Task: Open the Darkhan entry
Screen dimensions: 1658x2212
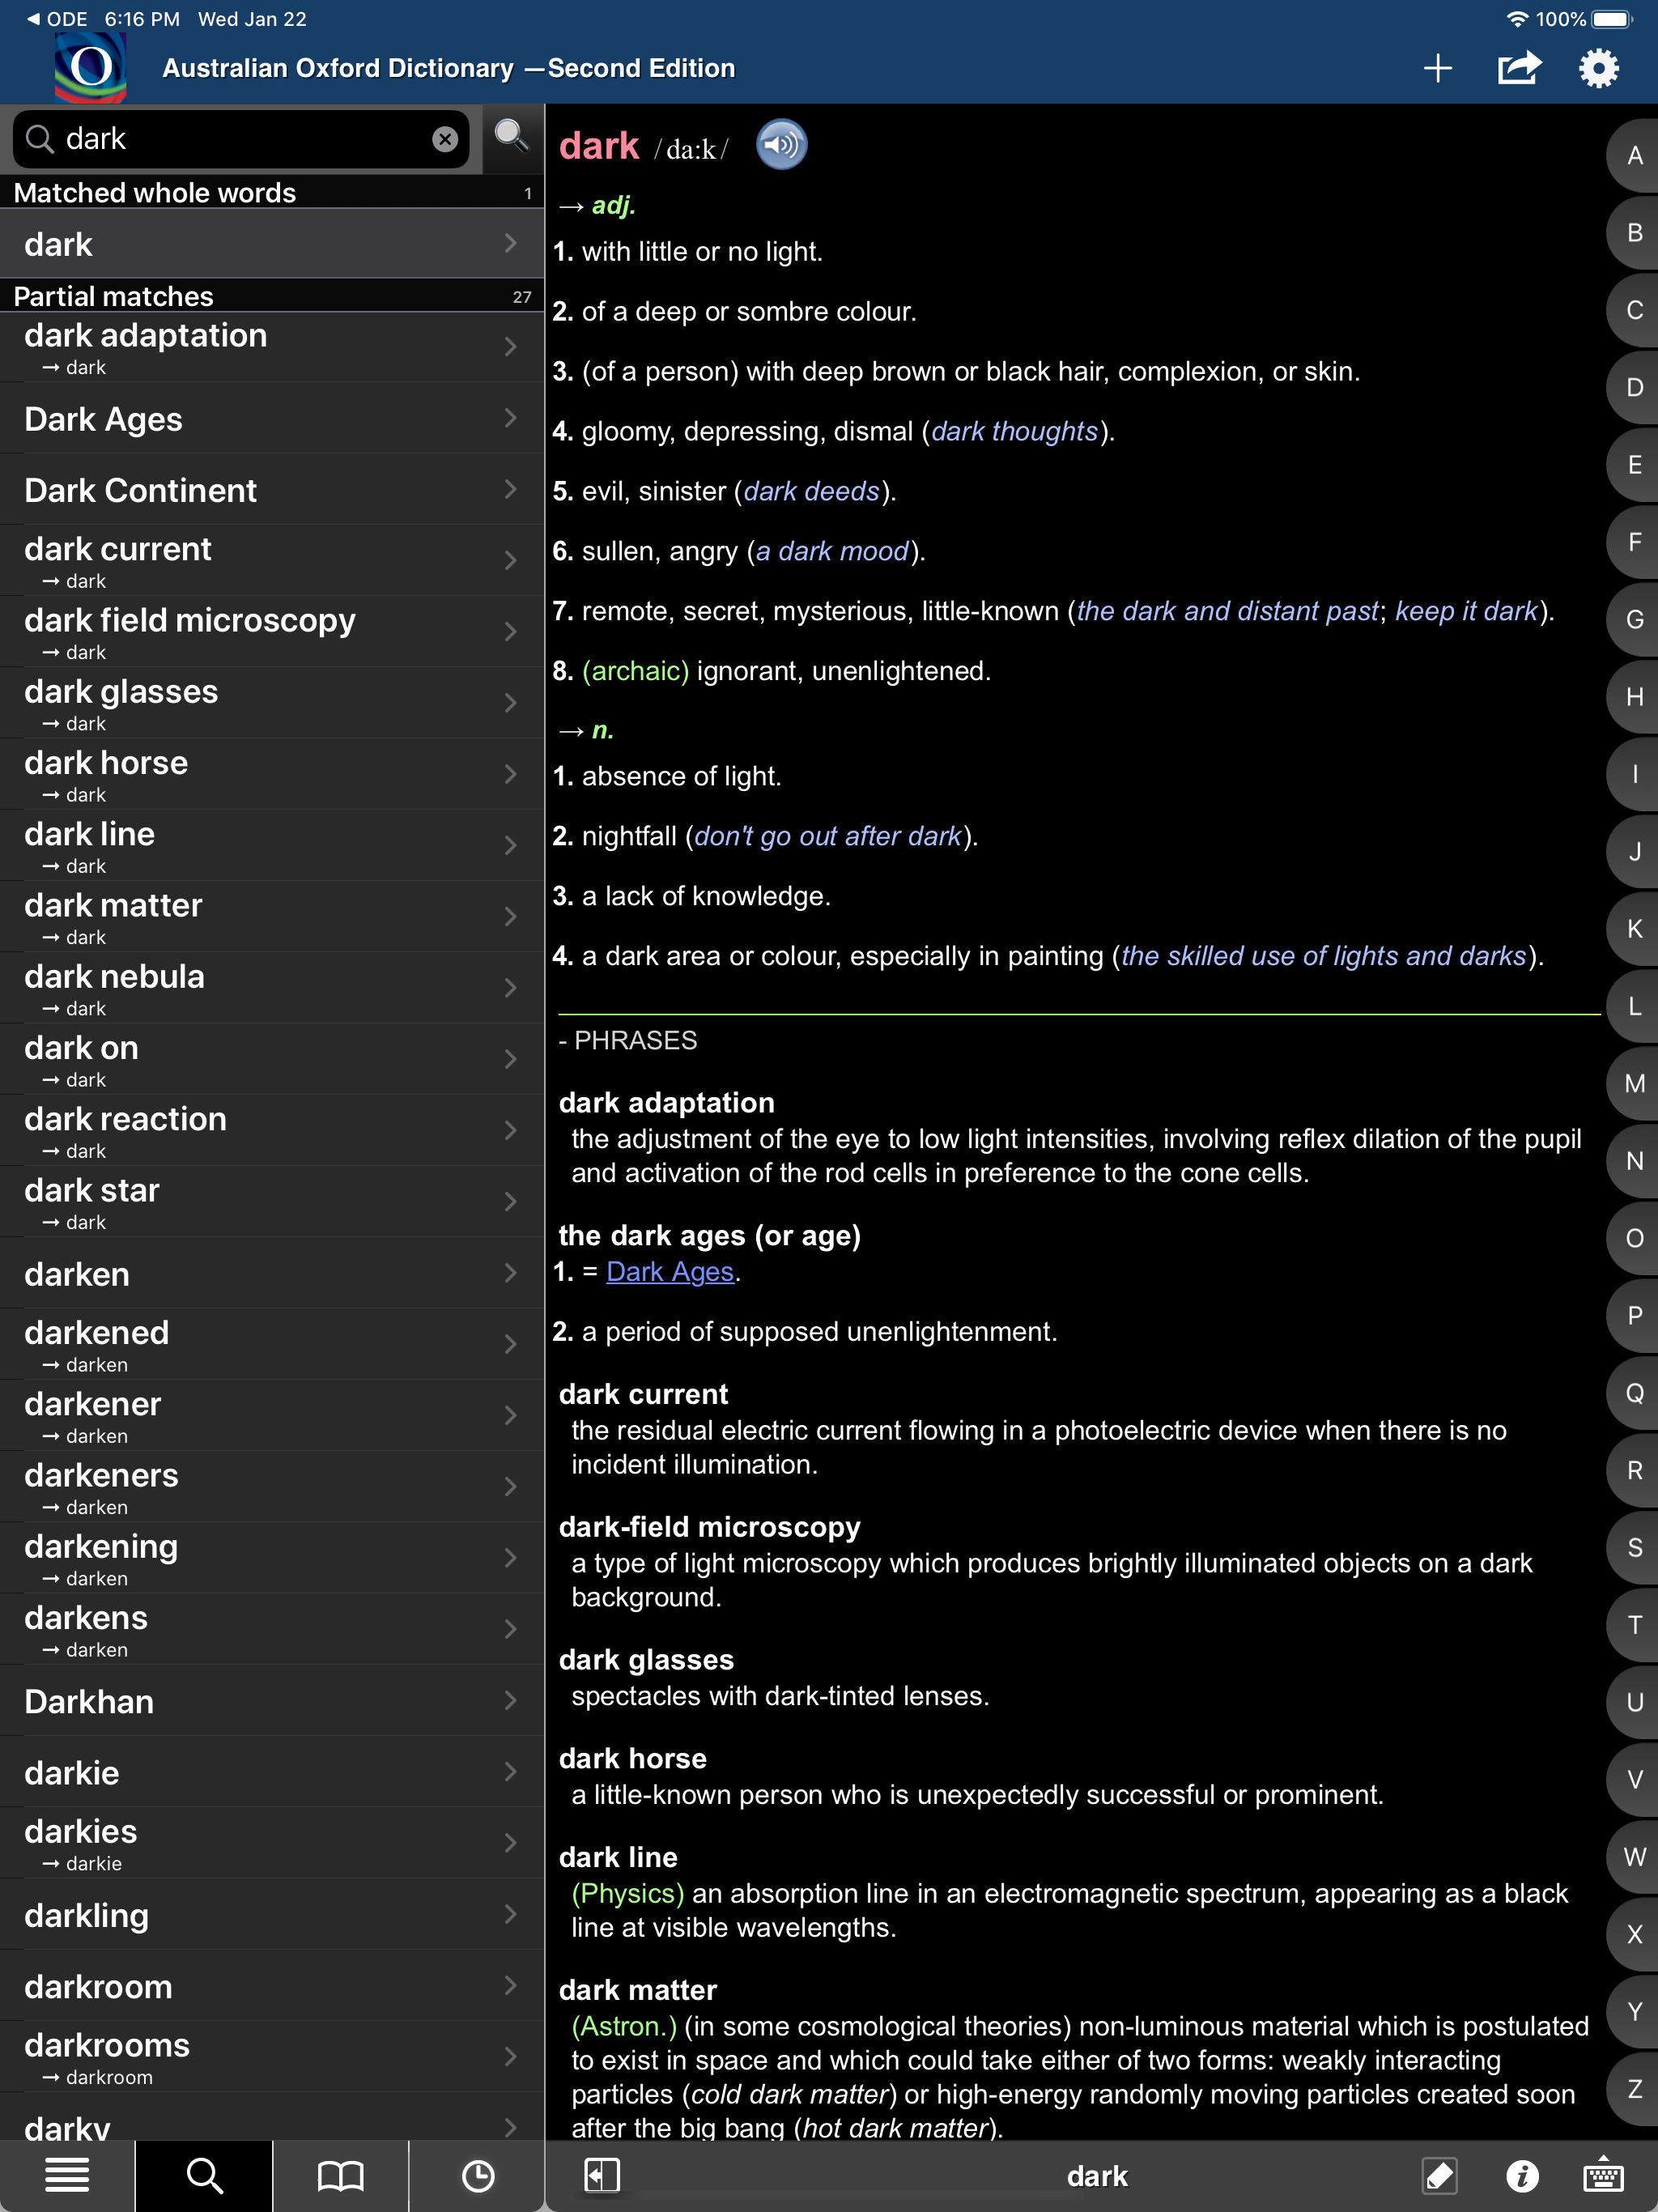Action: (272, 1701)
